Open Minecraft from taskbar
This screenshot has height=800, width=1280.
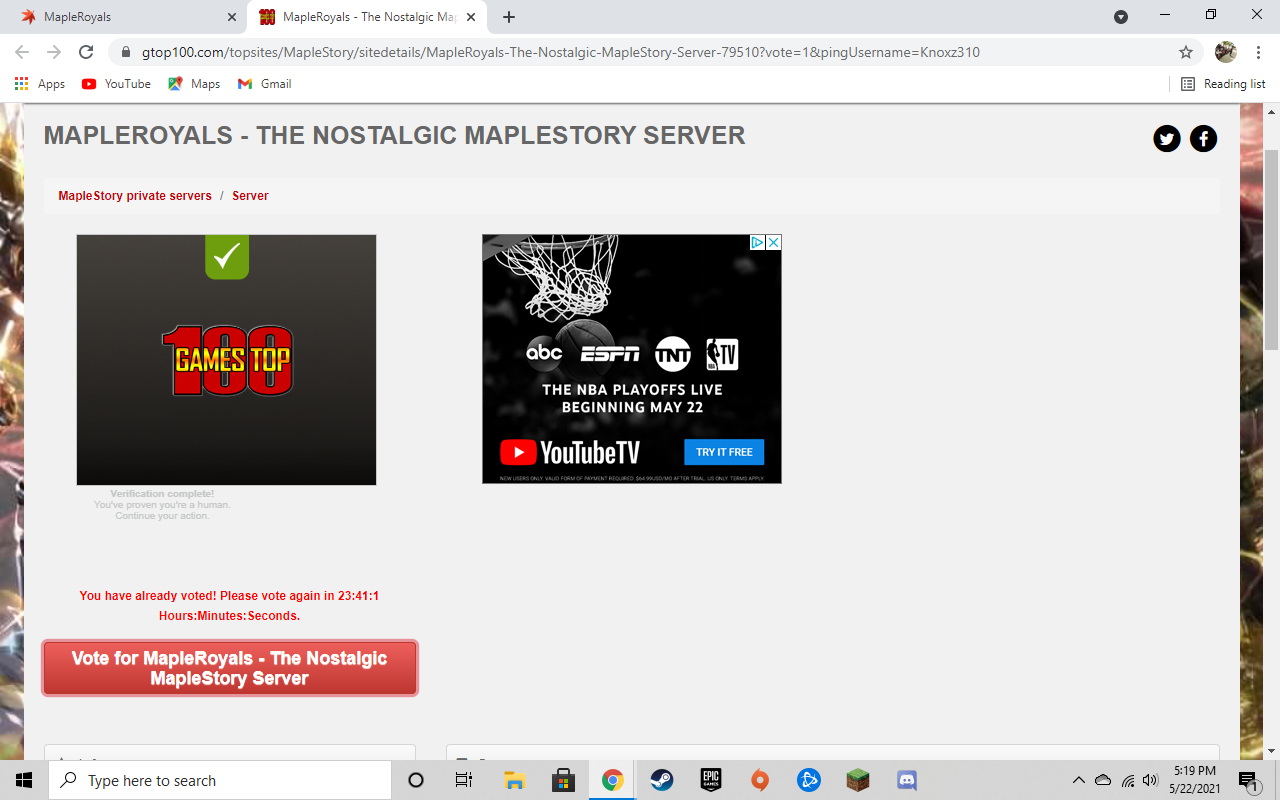(x=858, y=780)
